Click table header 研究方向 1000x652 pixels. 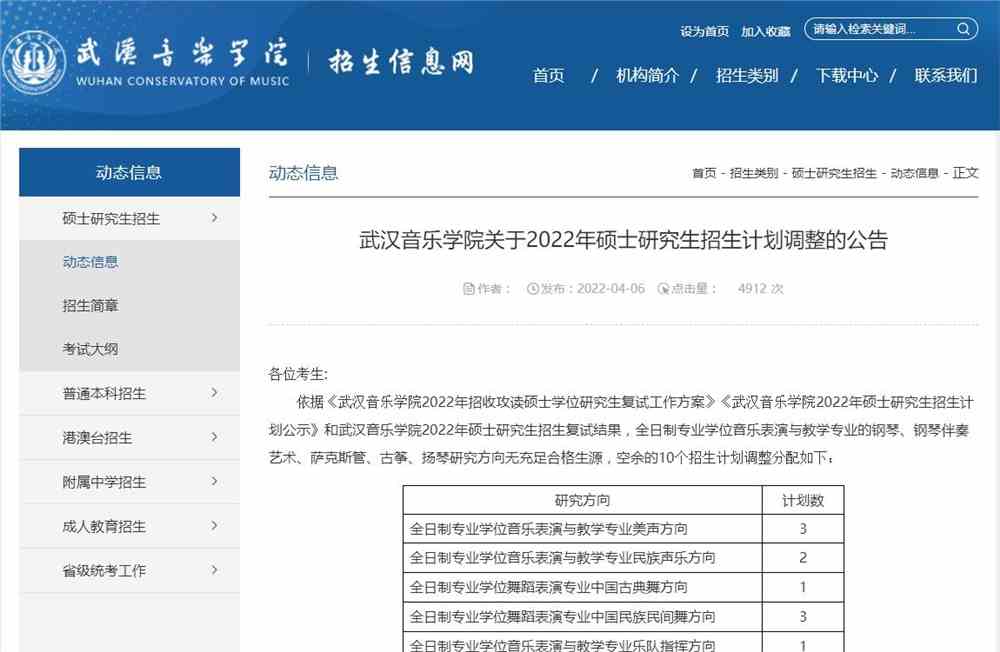pos(582,500)
